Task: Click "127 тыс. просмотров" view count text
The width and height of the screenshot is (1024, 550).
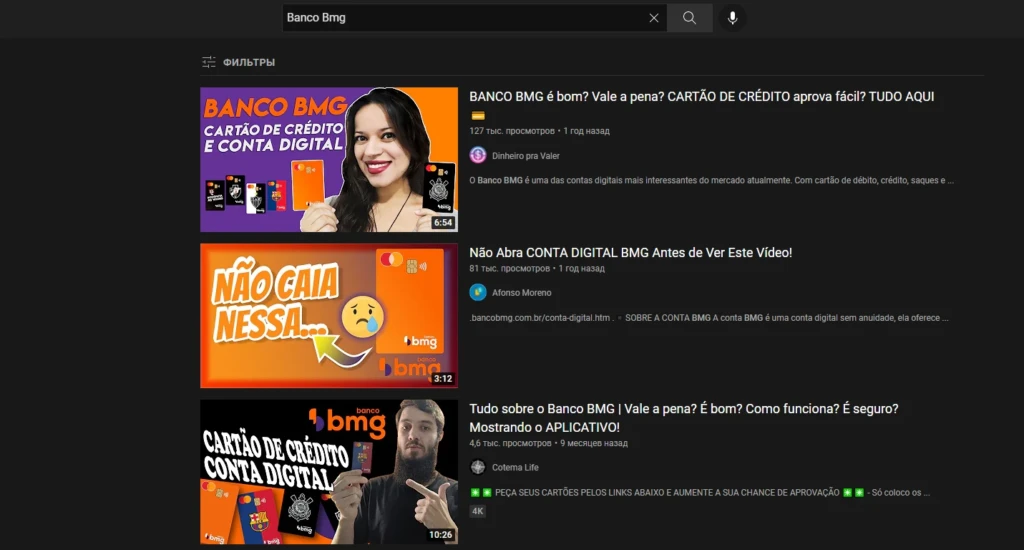Action: [x=511, y=131]
